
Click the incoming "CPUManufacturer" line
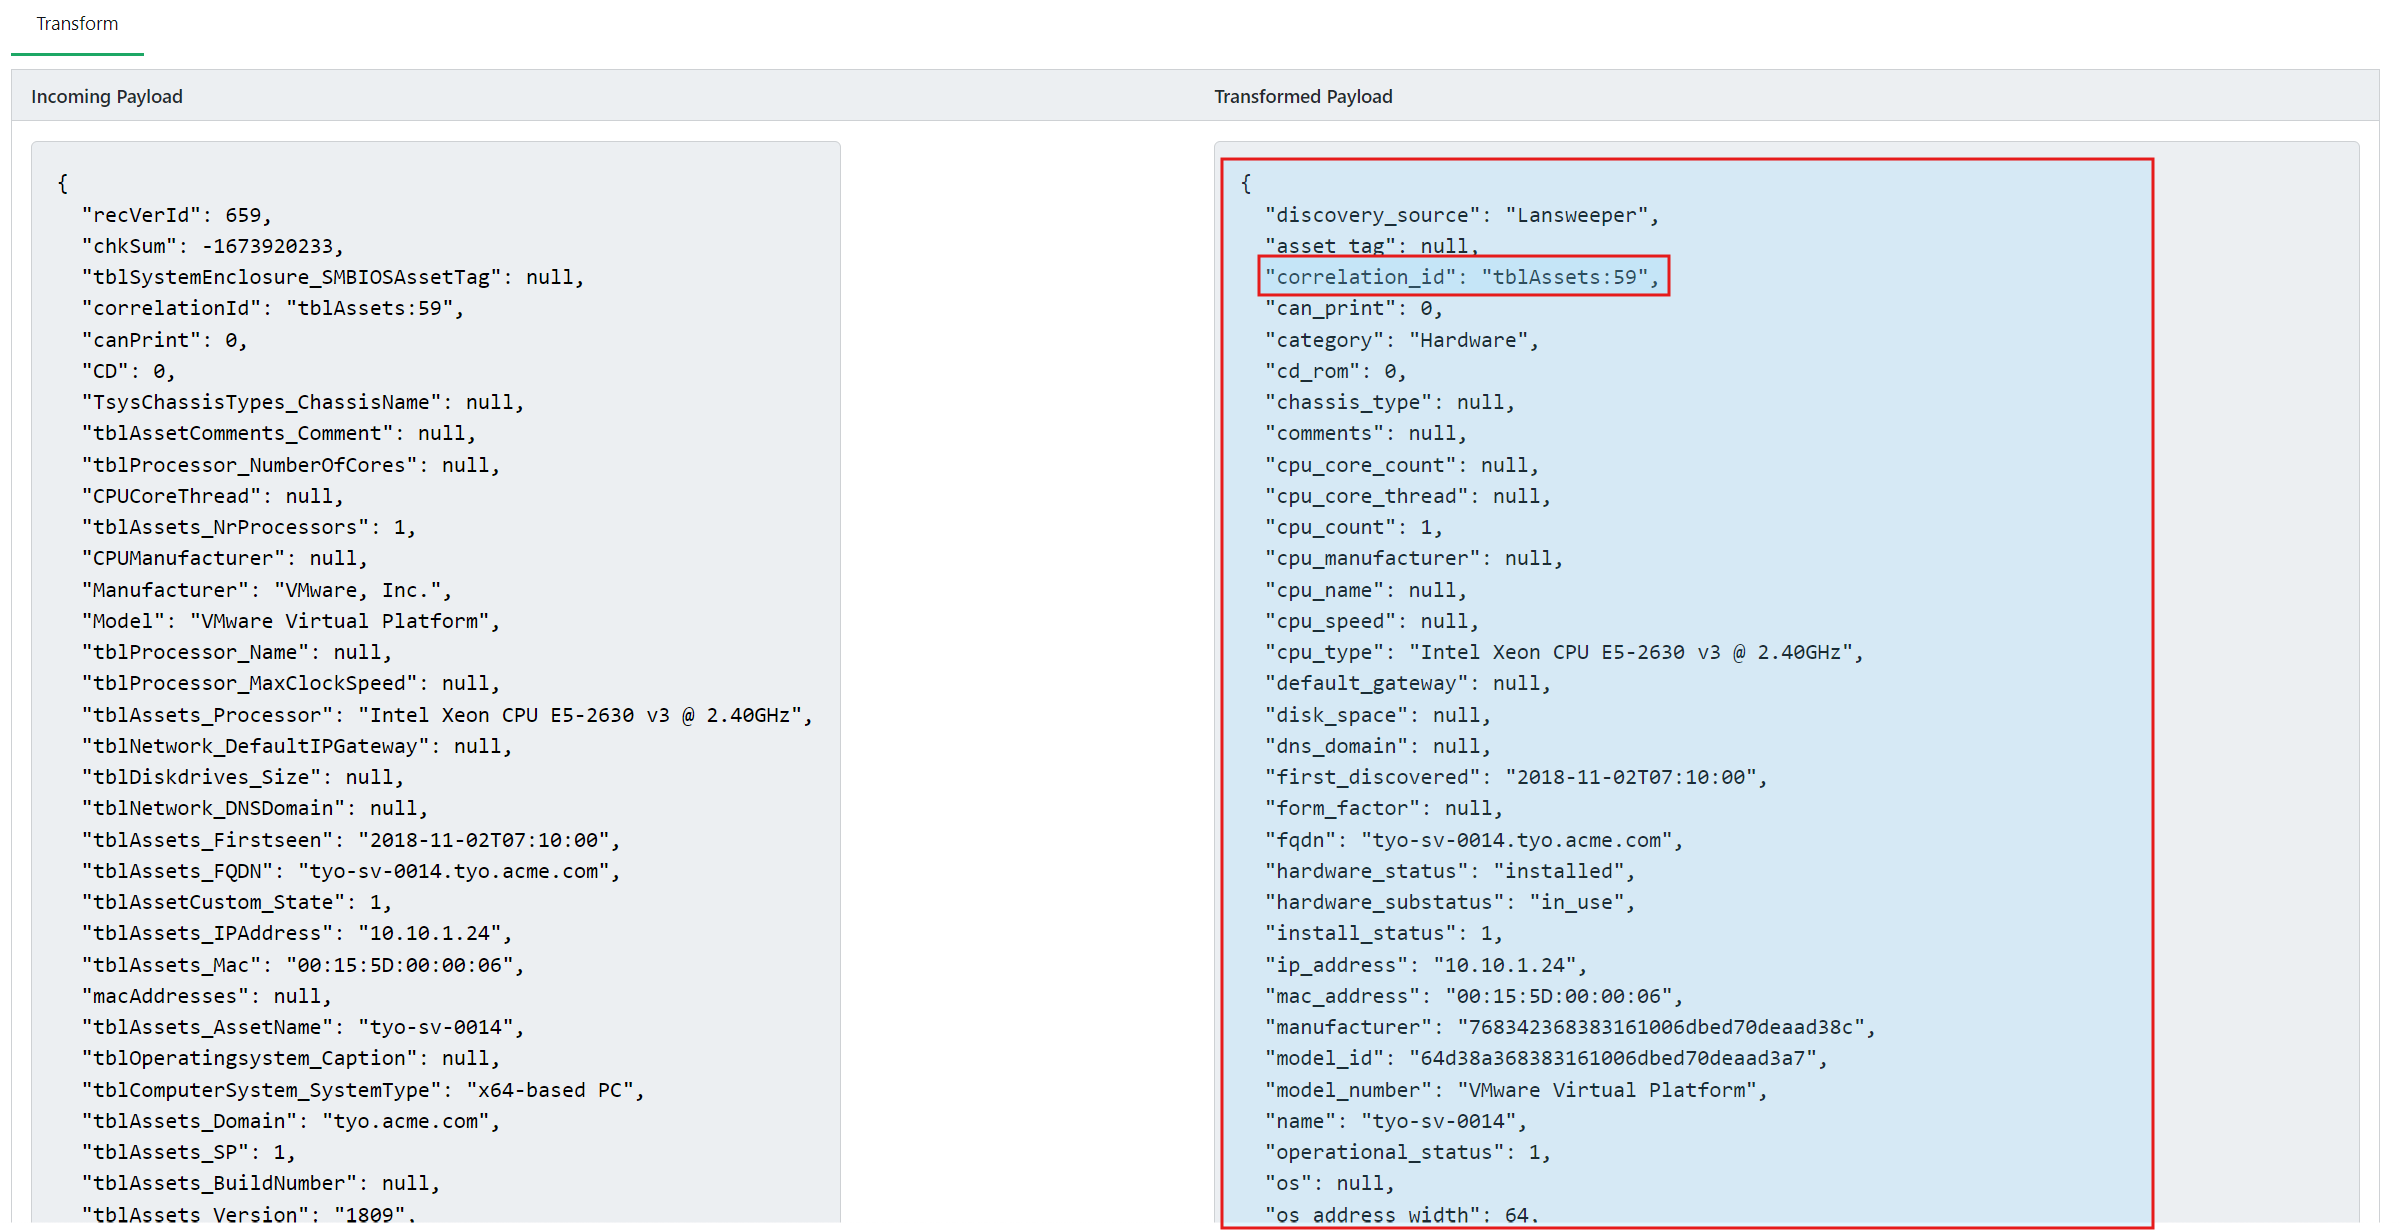click(x=225, y=558)
